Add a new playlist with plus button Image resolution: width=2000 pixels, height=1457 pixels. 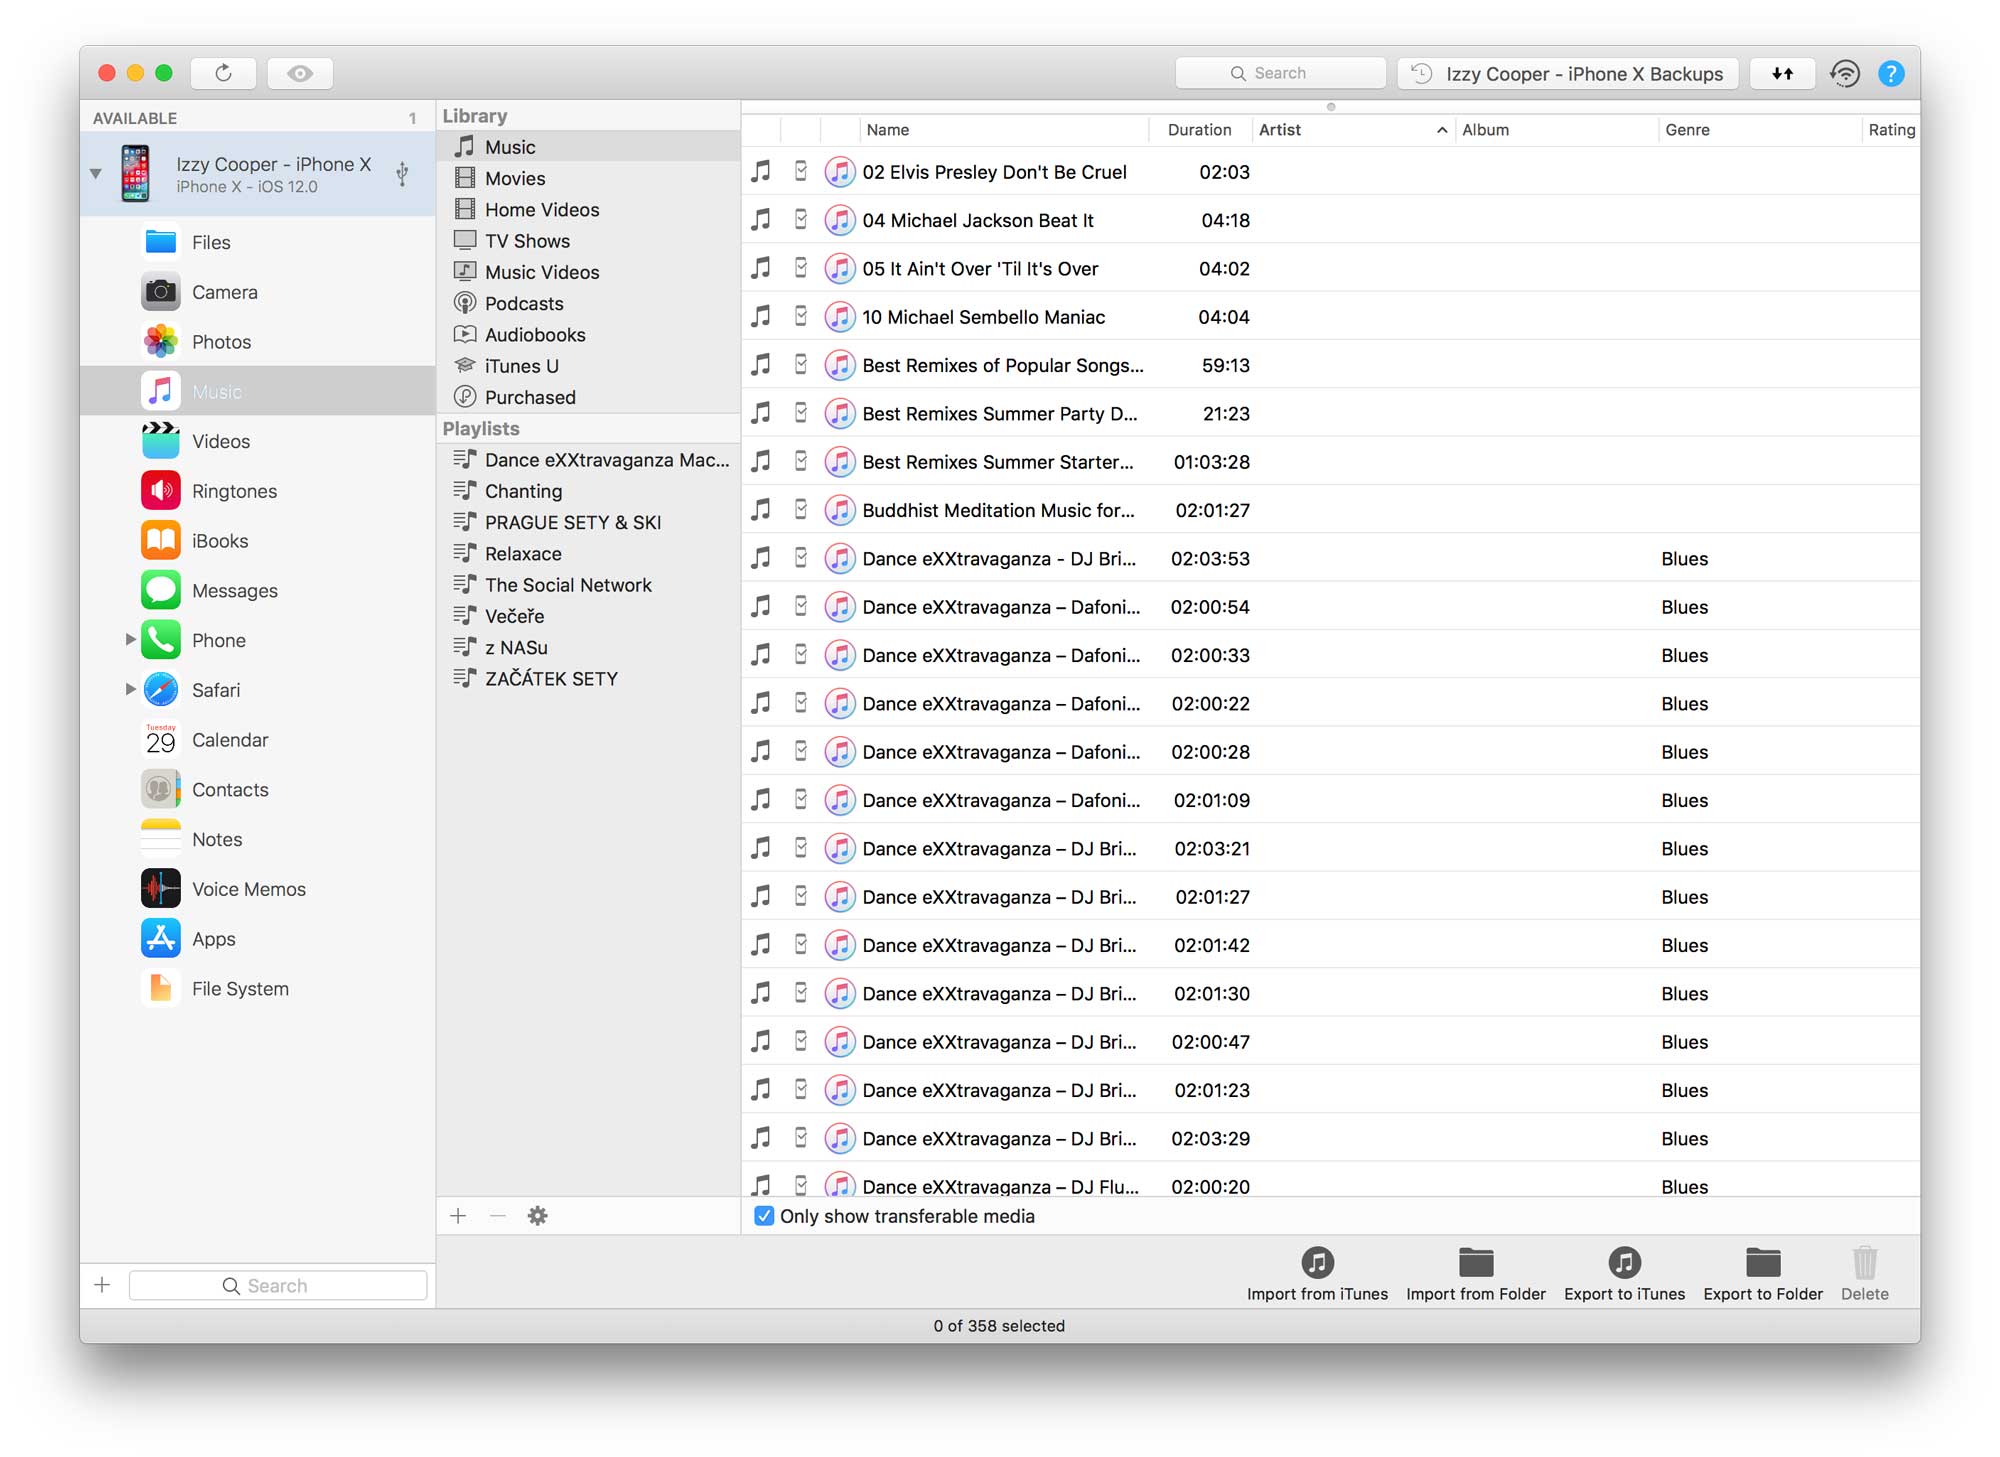tap(458, 1216)
